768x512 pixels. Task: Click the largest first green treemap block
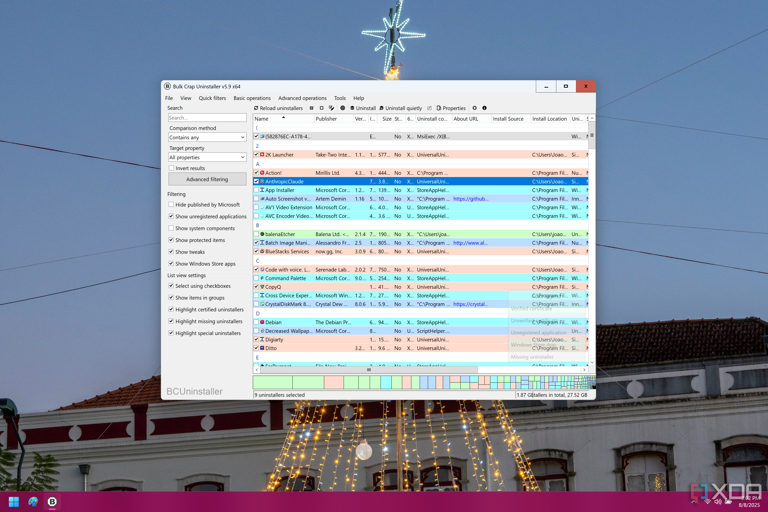[273, 382]
